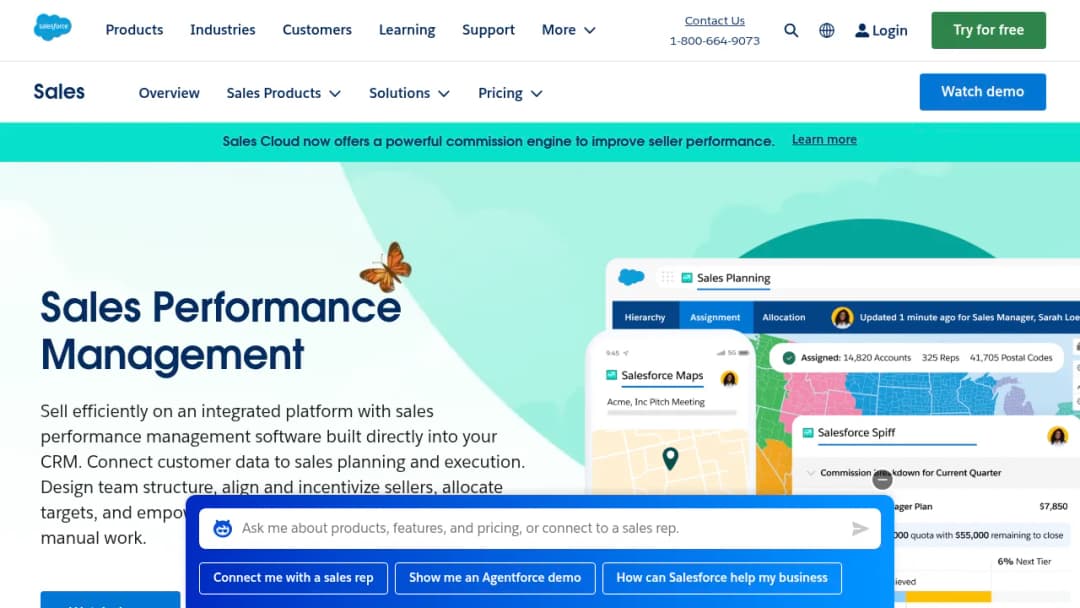Expand the More menu chevron
The width and height of the screenshot is (1080, 608).
tap(590, 30)
